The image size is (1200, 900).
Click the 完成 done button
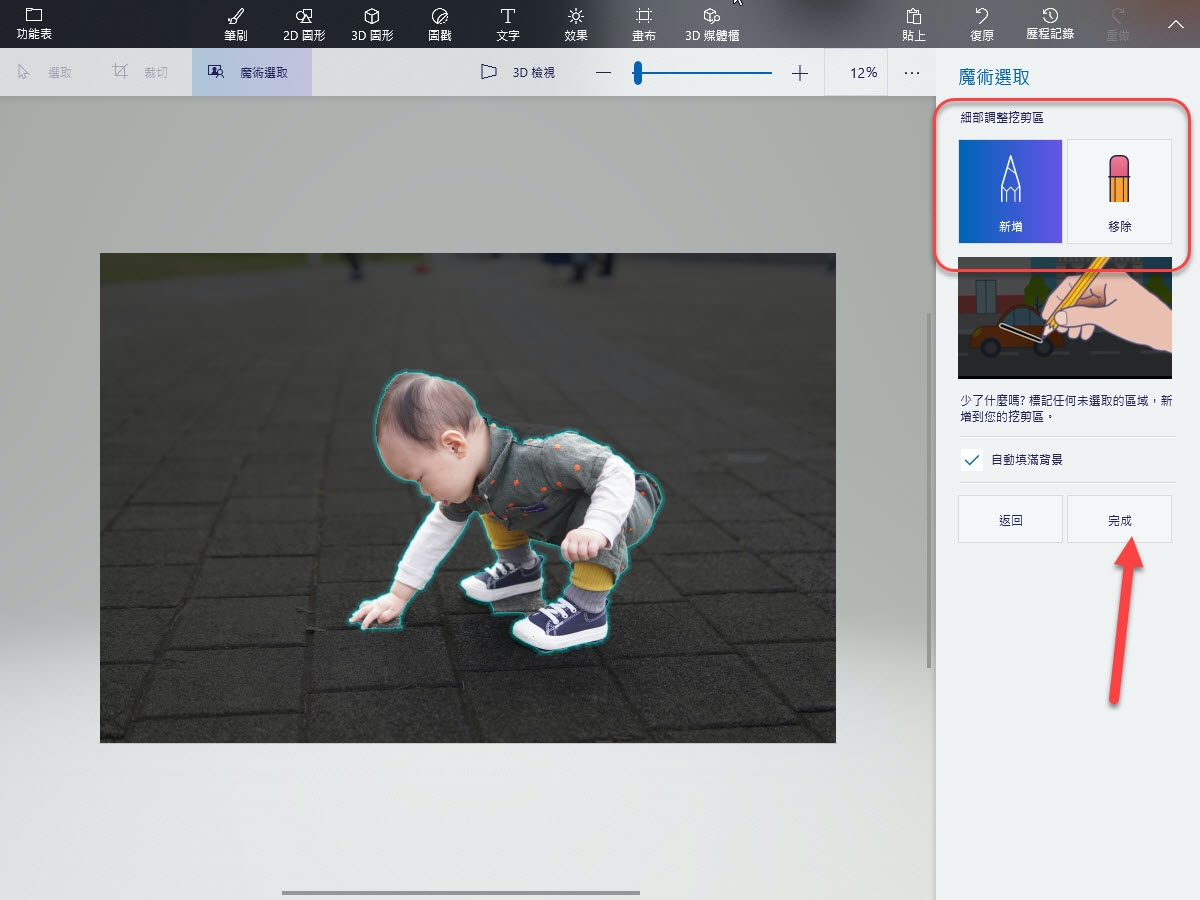(x=1119, y=520)
